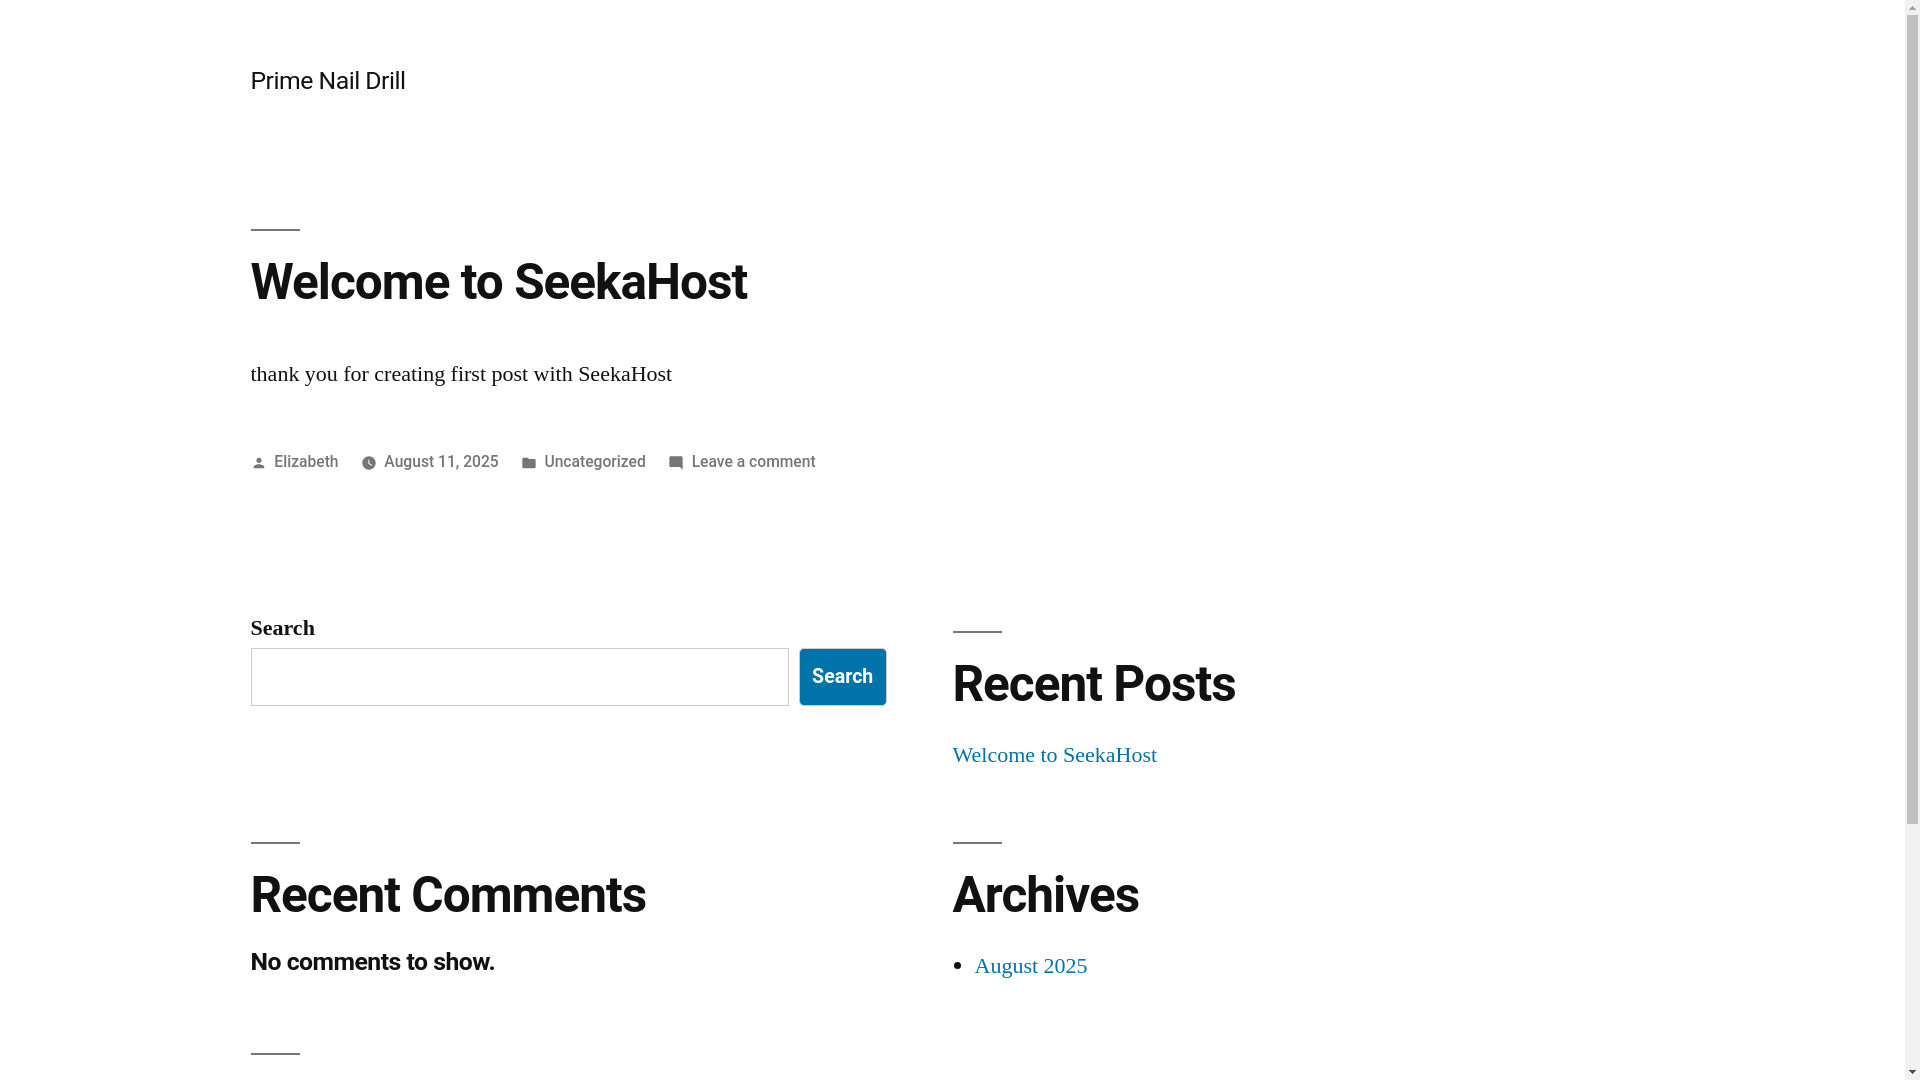Click the comment bubble icon

[676, 463]
